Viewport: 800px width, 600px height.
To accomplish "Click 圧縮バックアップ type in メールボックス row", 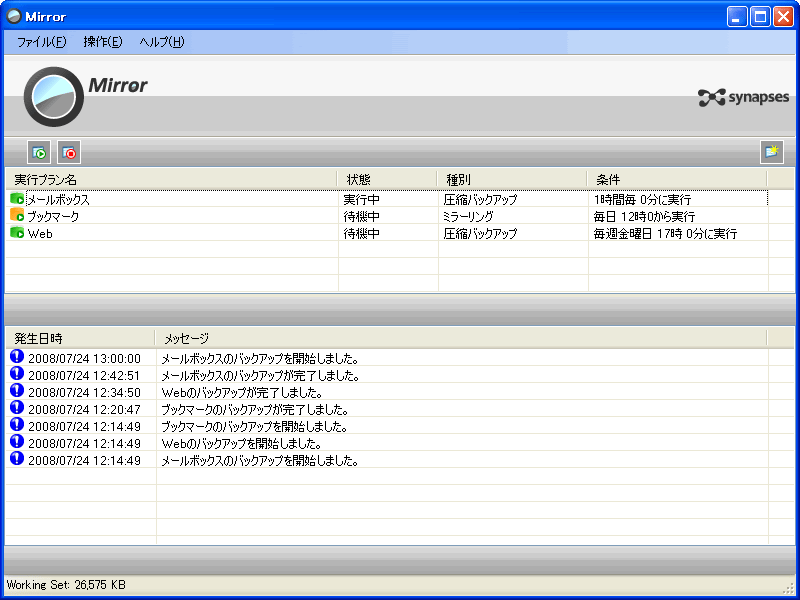I will coord(480,199).
